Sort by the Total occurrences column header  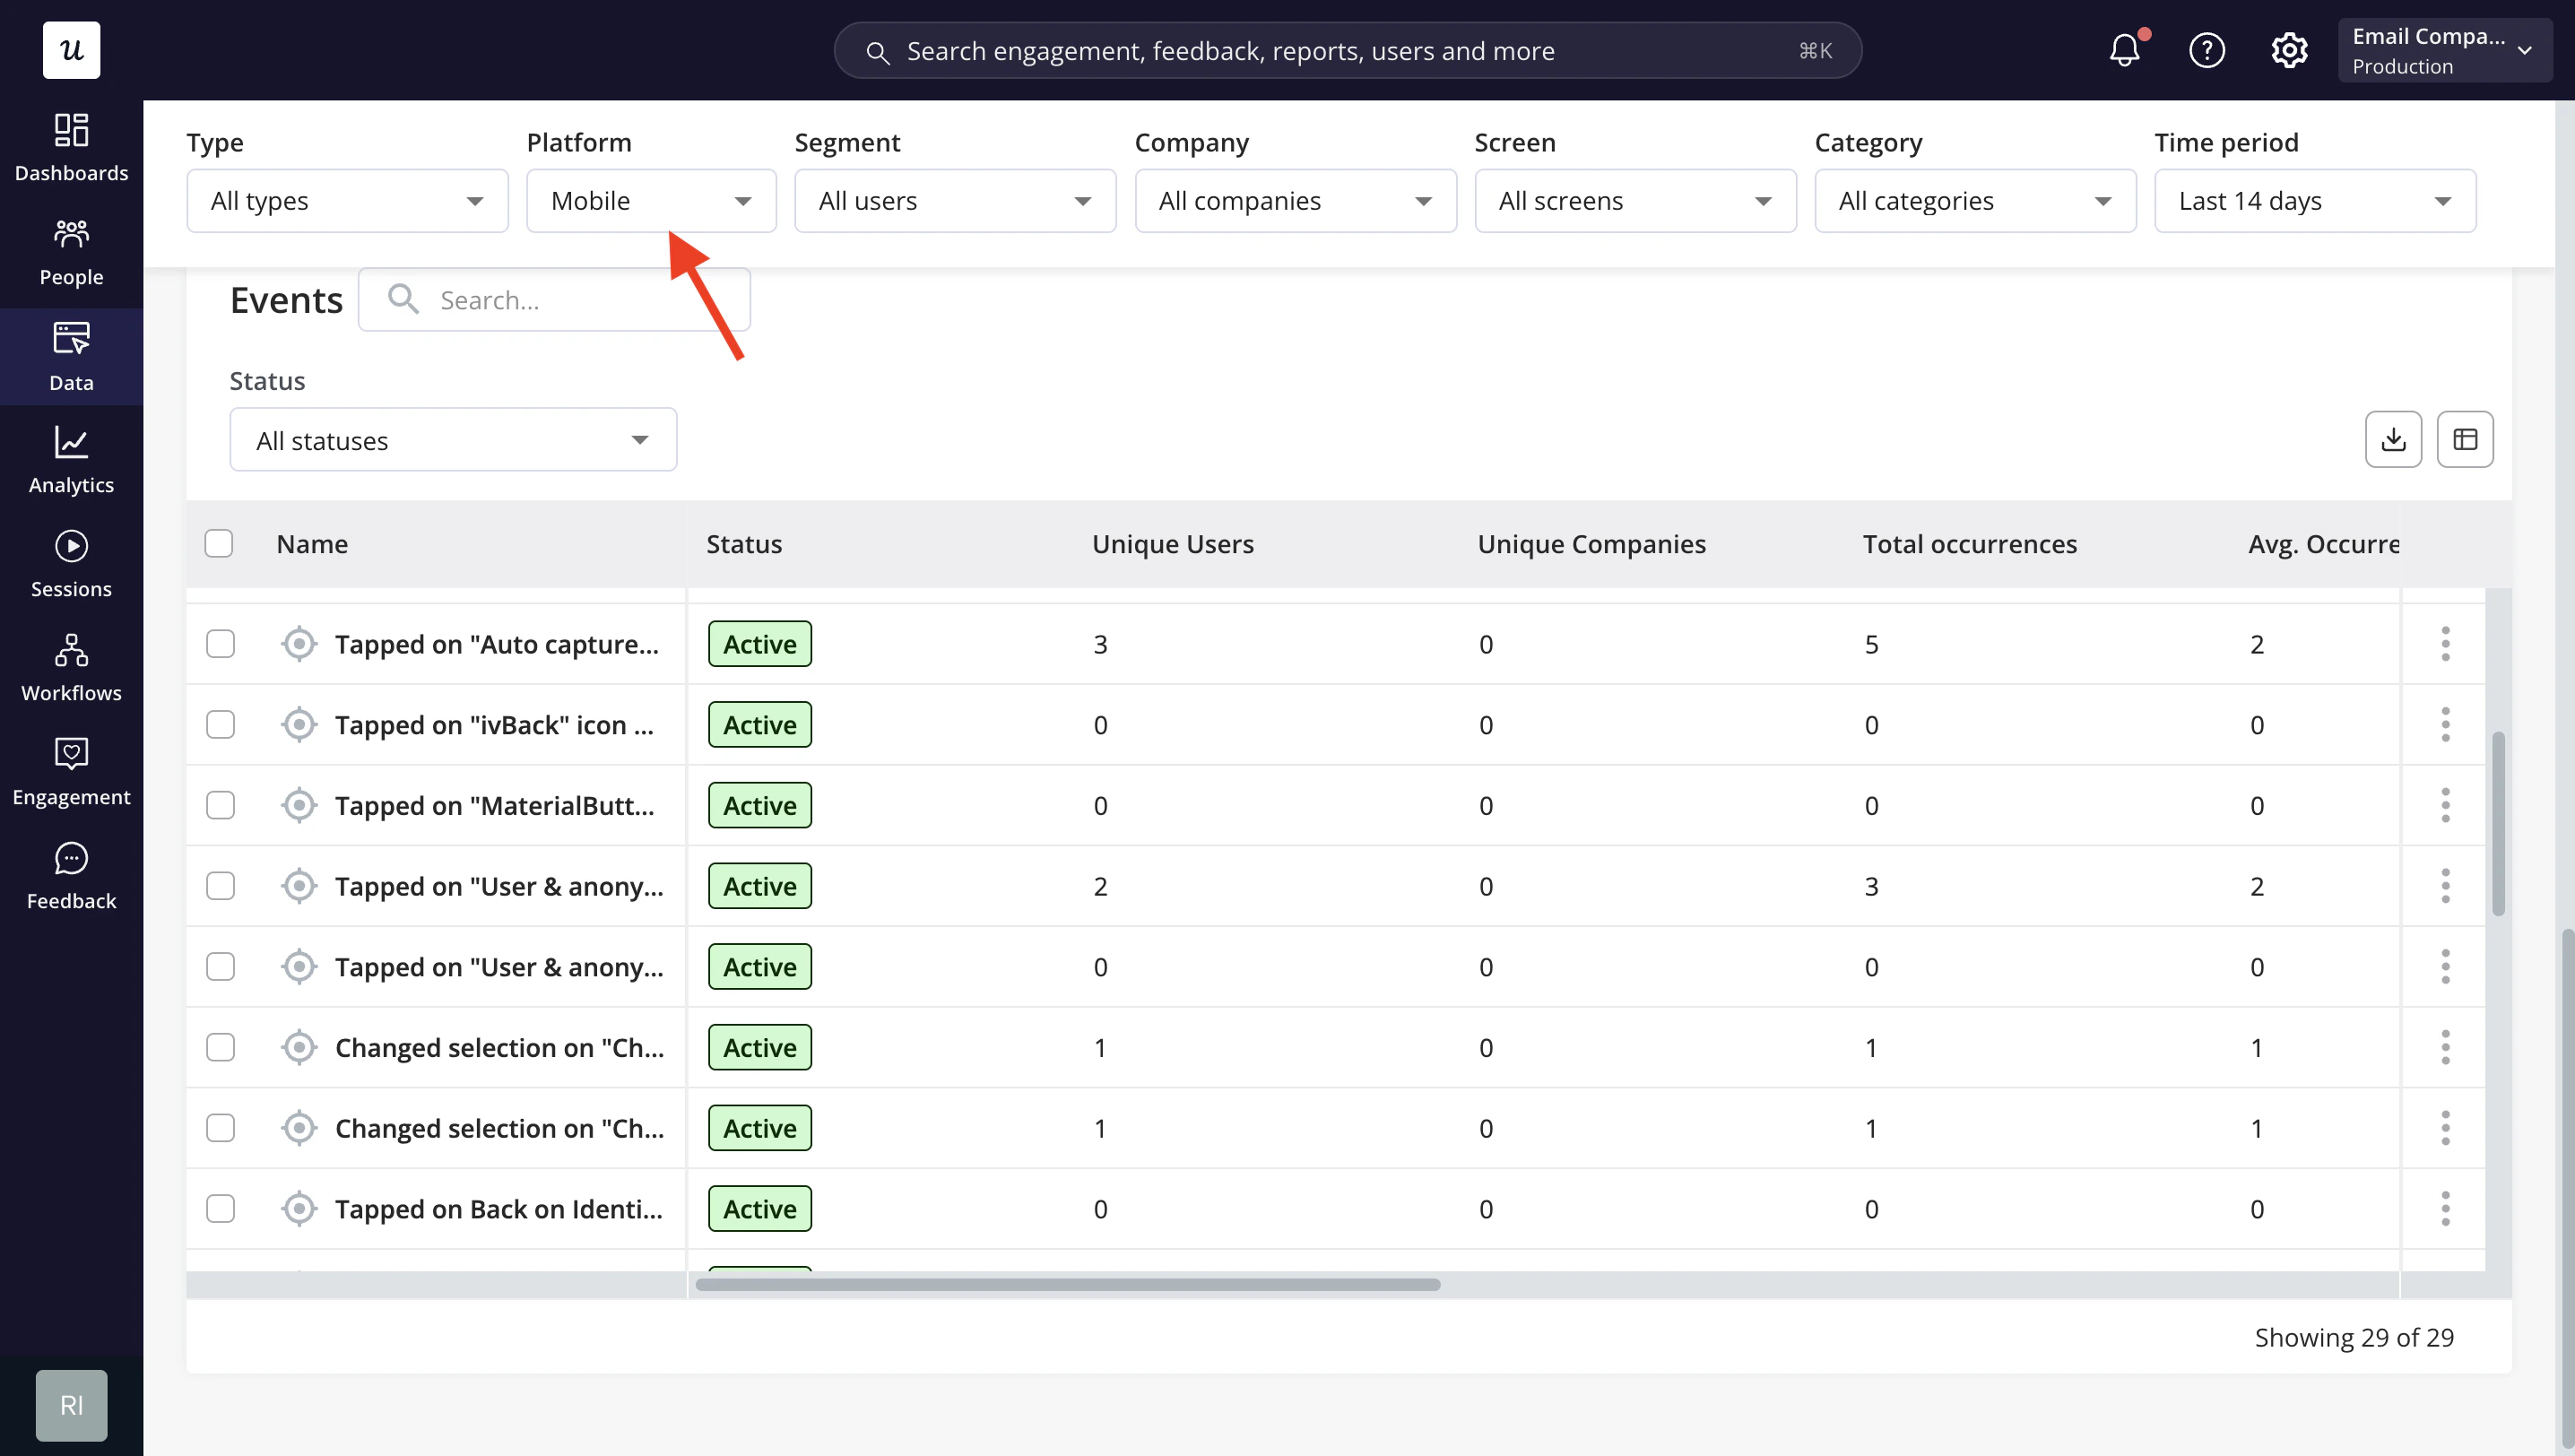(x=1969, y=544)
